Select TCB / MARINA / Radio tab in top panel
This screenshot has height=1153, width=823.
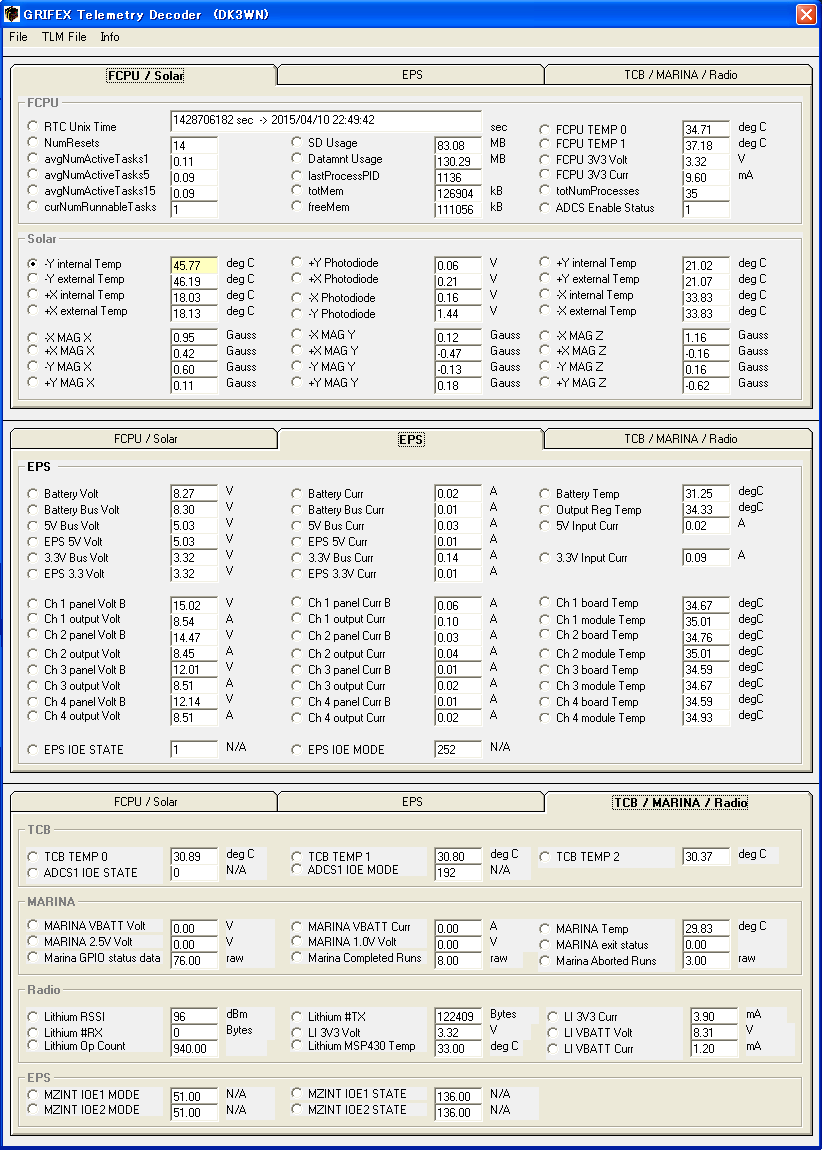click(x=680, y=75)
